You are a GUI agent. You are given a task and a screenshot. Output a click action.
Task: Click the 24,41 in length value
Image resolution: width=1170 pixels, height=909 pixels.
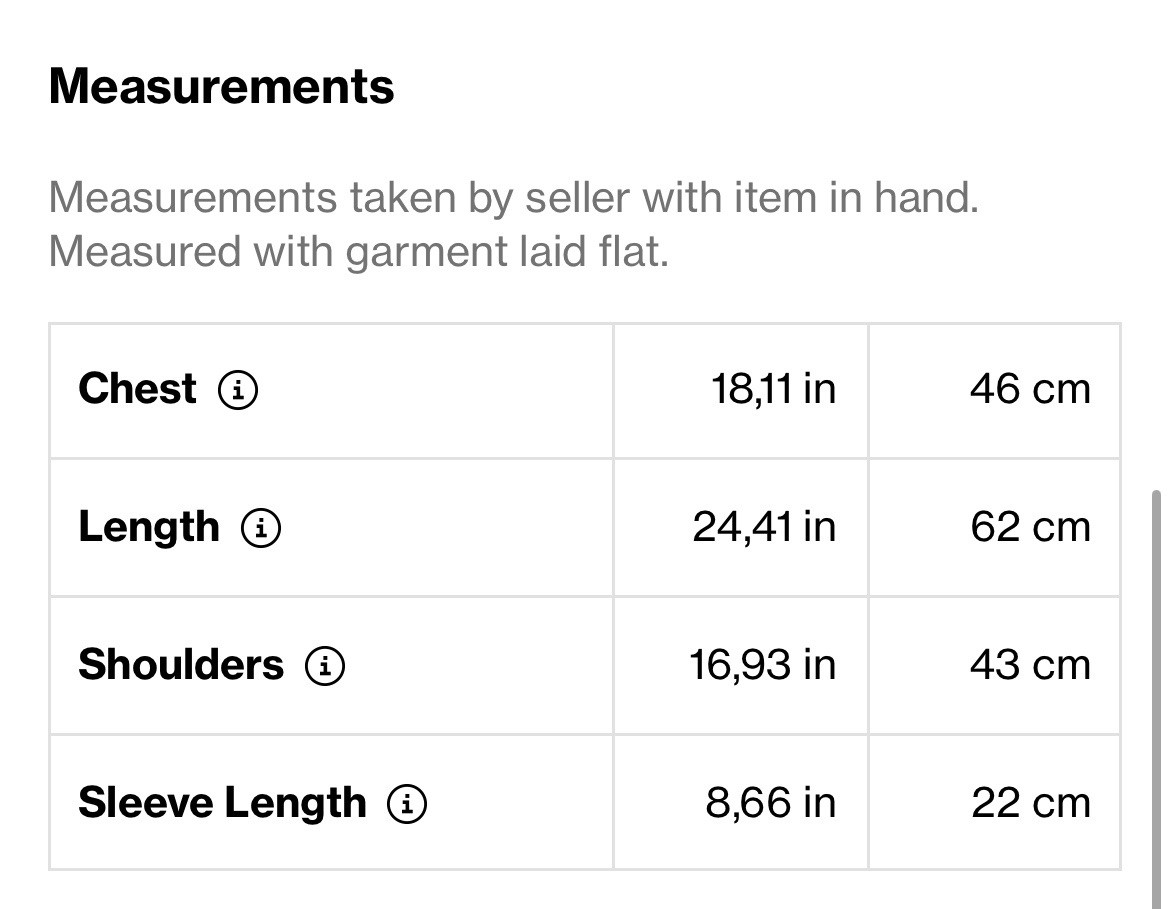[x=764, y=527]
